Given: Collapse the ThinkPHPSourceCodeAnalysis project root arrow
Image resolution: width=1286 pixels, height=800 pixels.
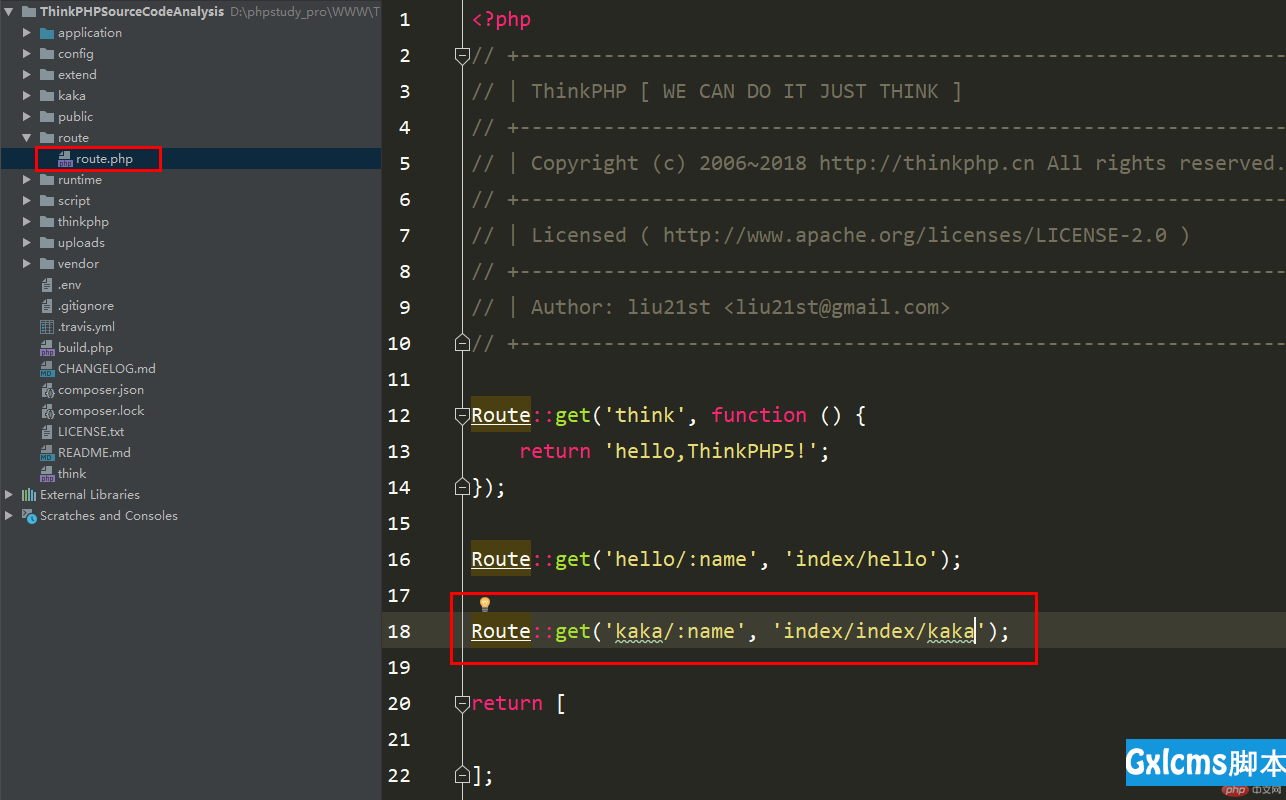Looking at the screenshot, I should [x=10, y=12].
